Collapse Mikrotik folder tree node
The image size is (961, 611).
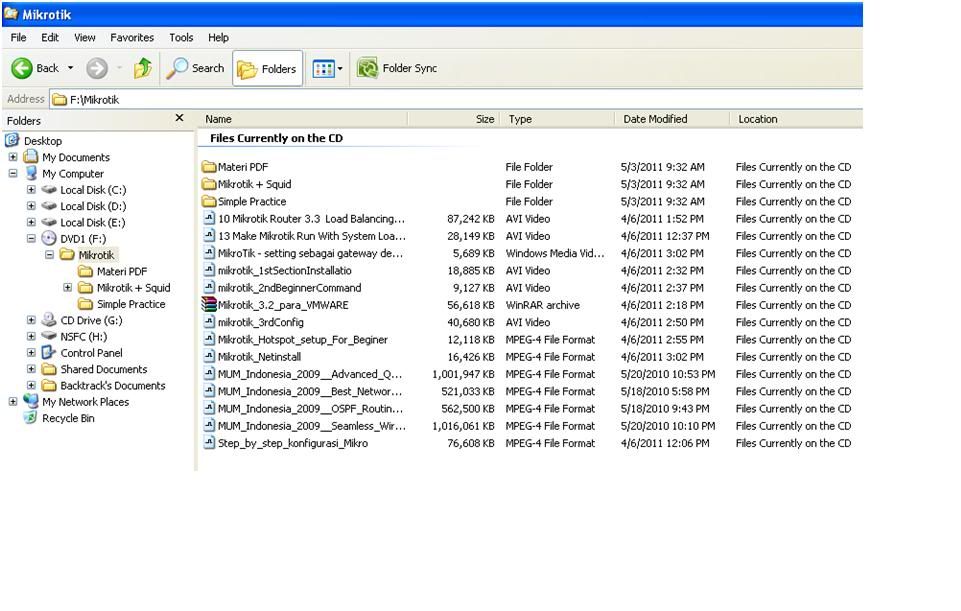click(50, 255)
